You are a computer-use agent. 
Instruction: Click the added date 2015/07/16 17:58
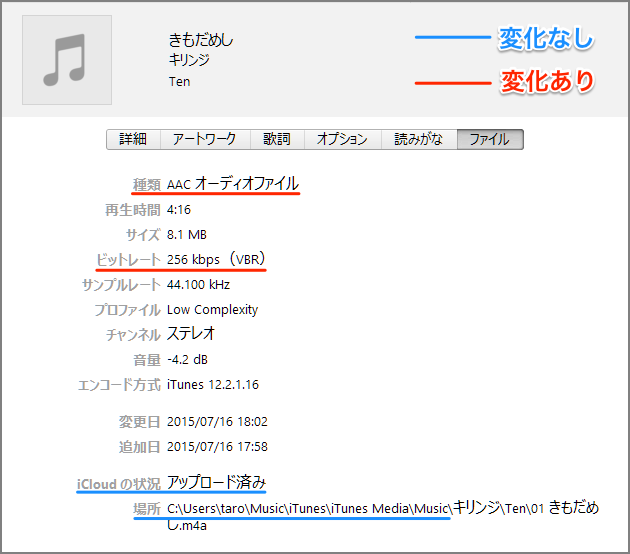click(217, 446)
